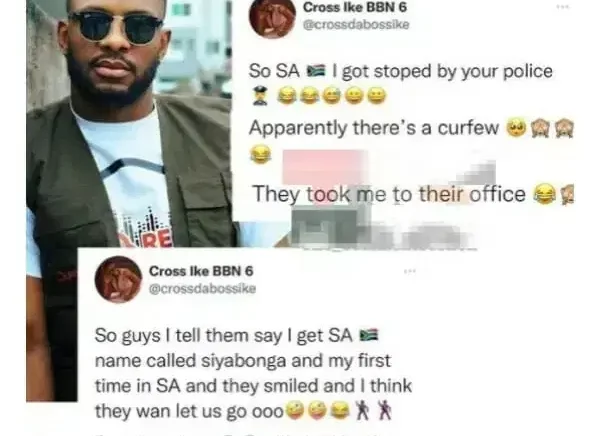The image size is (600, 436).
Task: Click the top @crossdabossike handle
Action: coord(356,24)
